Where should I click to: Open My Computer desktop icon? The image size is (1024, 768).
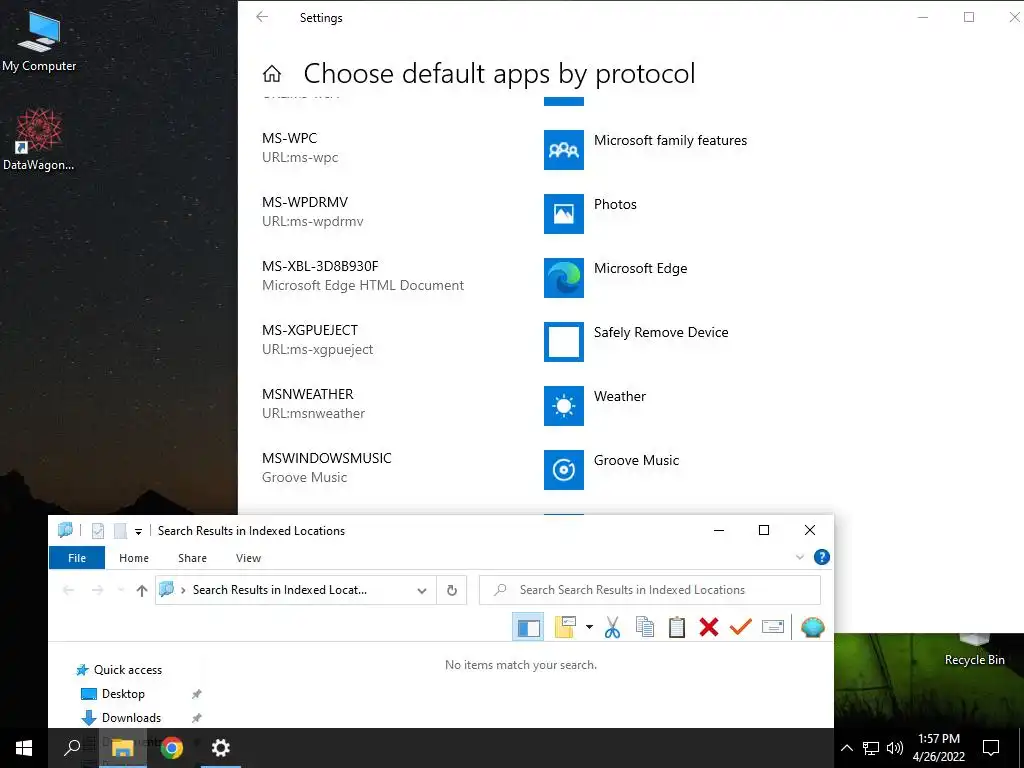click(39, 41)
